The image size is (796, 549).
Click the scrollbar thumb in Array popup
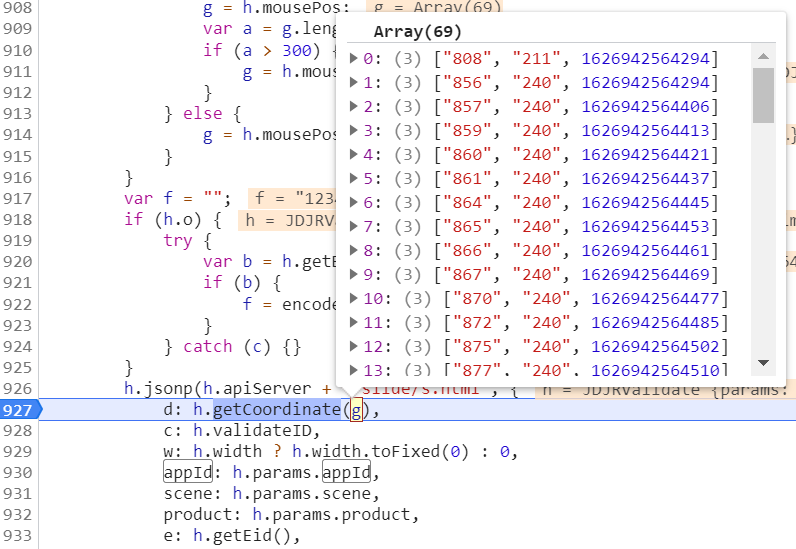(763, 95)
